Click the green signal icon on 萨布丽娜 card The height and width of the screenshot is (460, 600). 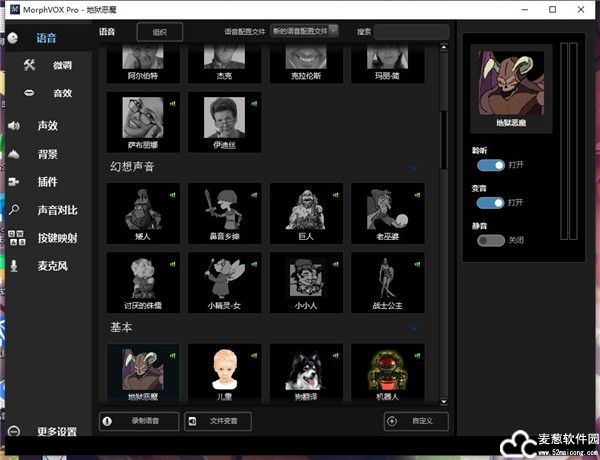coord(173,103)
